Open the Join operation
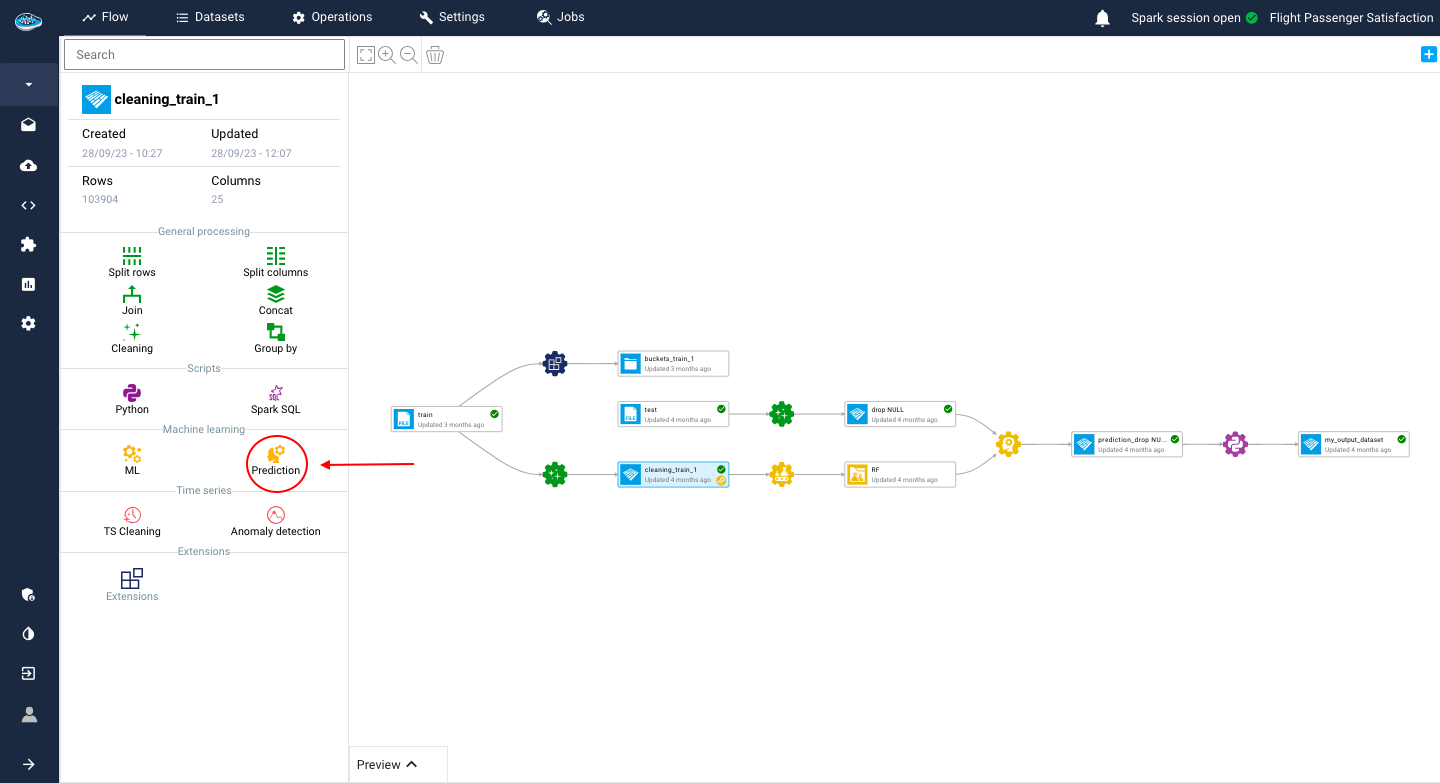Screen dimensions: 1440x783 [x=132, y=296]
